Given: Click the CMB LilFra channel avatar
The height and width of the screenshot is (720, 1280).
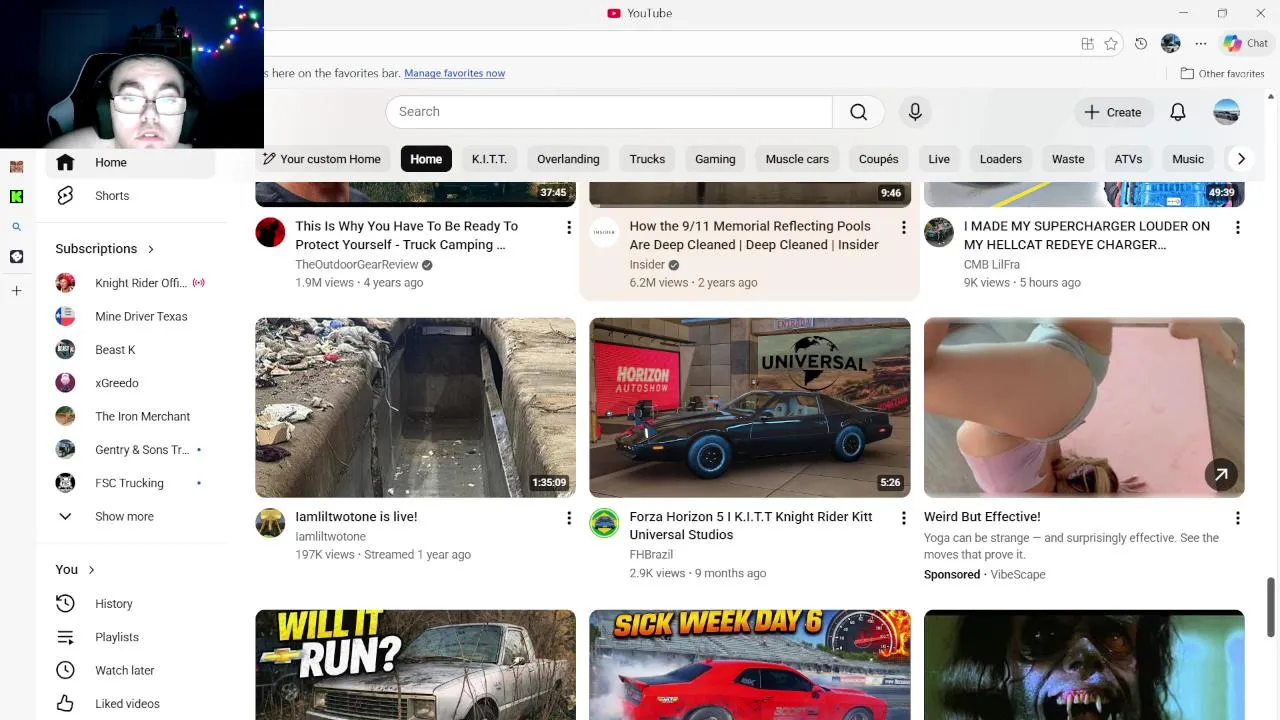Looking at the screenshot, I should (x=938, y=232).
